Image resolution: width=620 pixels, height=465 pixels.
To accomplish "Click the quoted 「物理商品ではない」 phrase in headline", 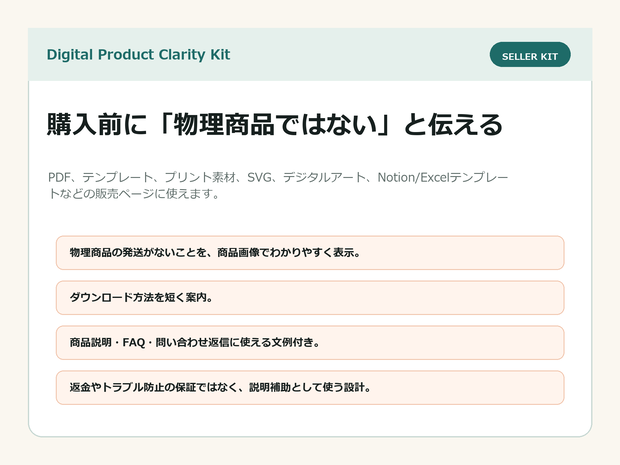I will coord(275,124).
